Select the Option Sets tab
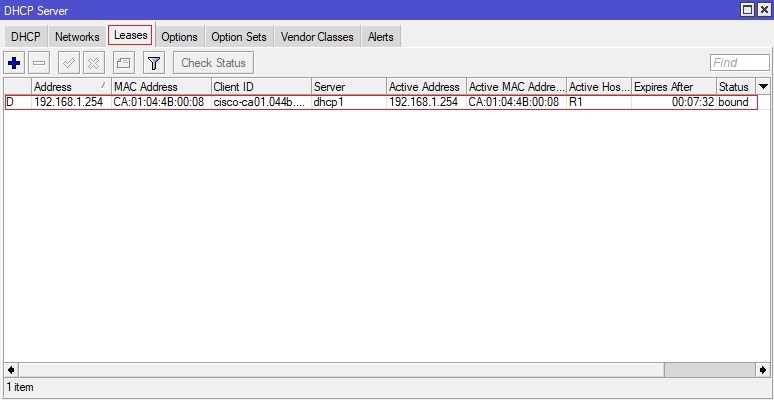 tap(239, 37)
